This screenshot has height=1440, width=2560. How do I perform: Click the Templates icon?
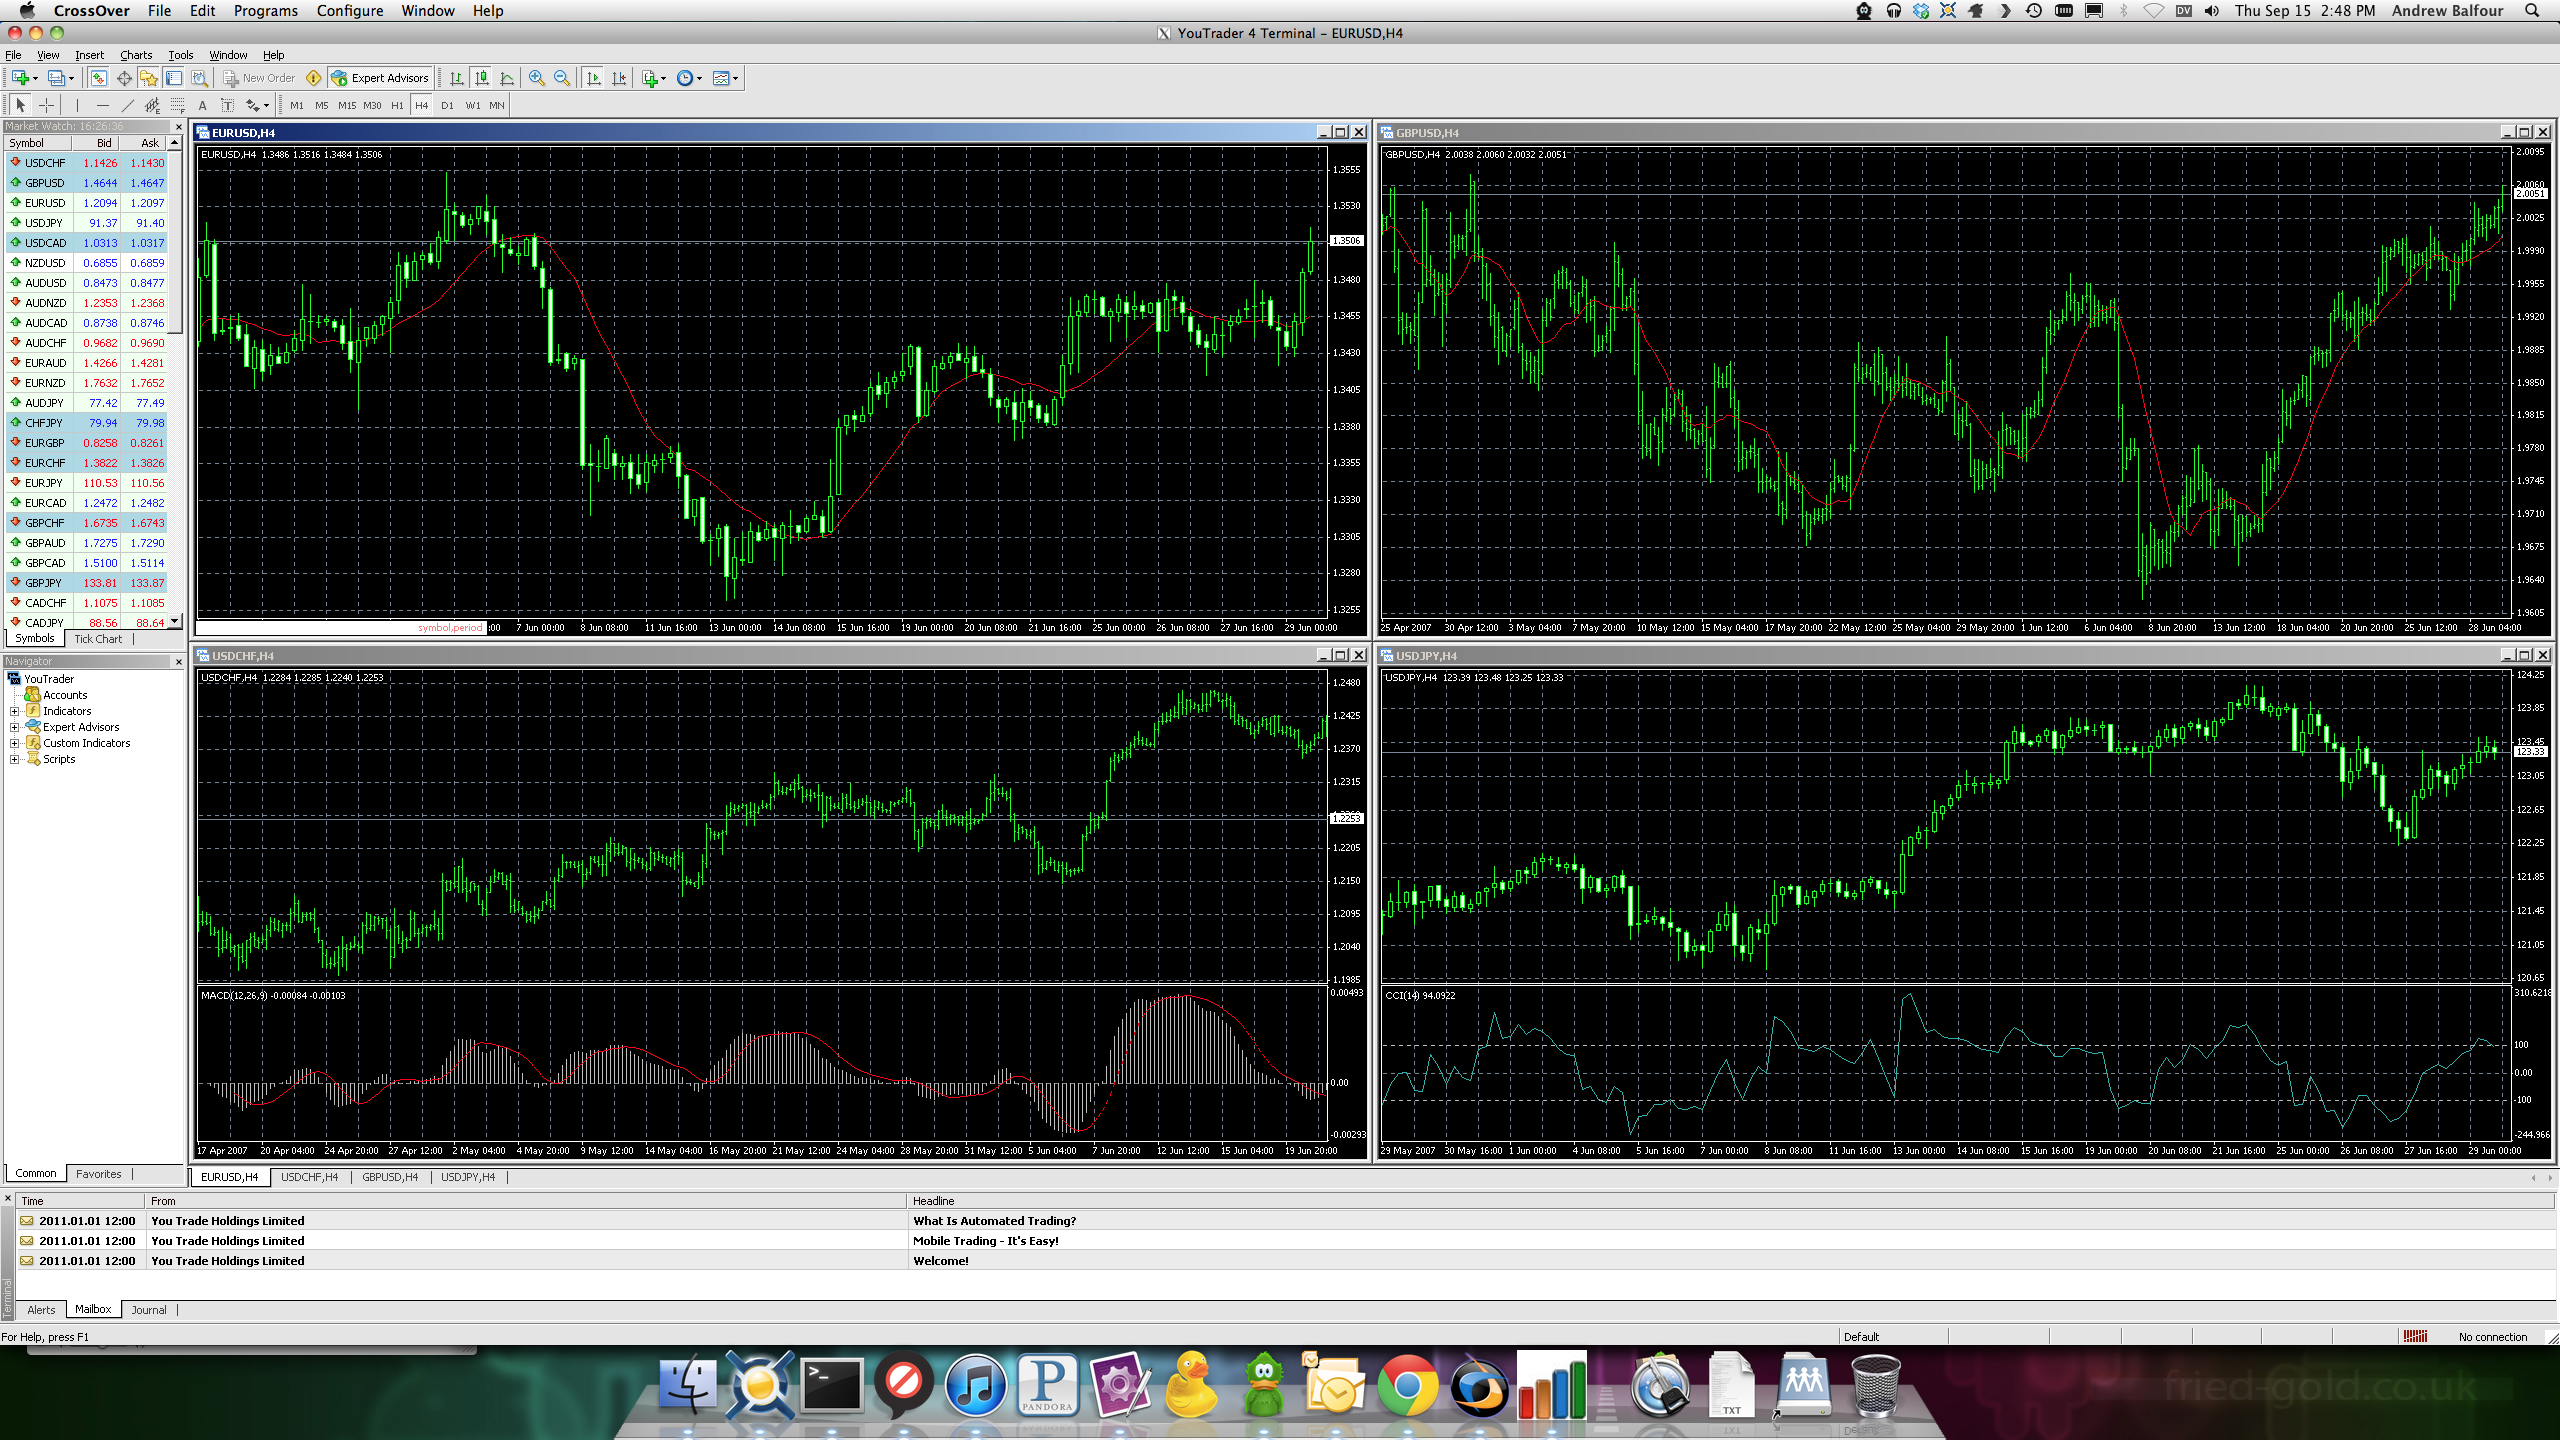click(722, 78)
